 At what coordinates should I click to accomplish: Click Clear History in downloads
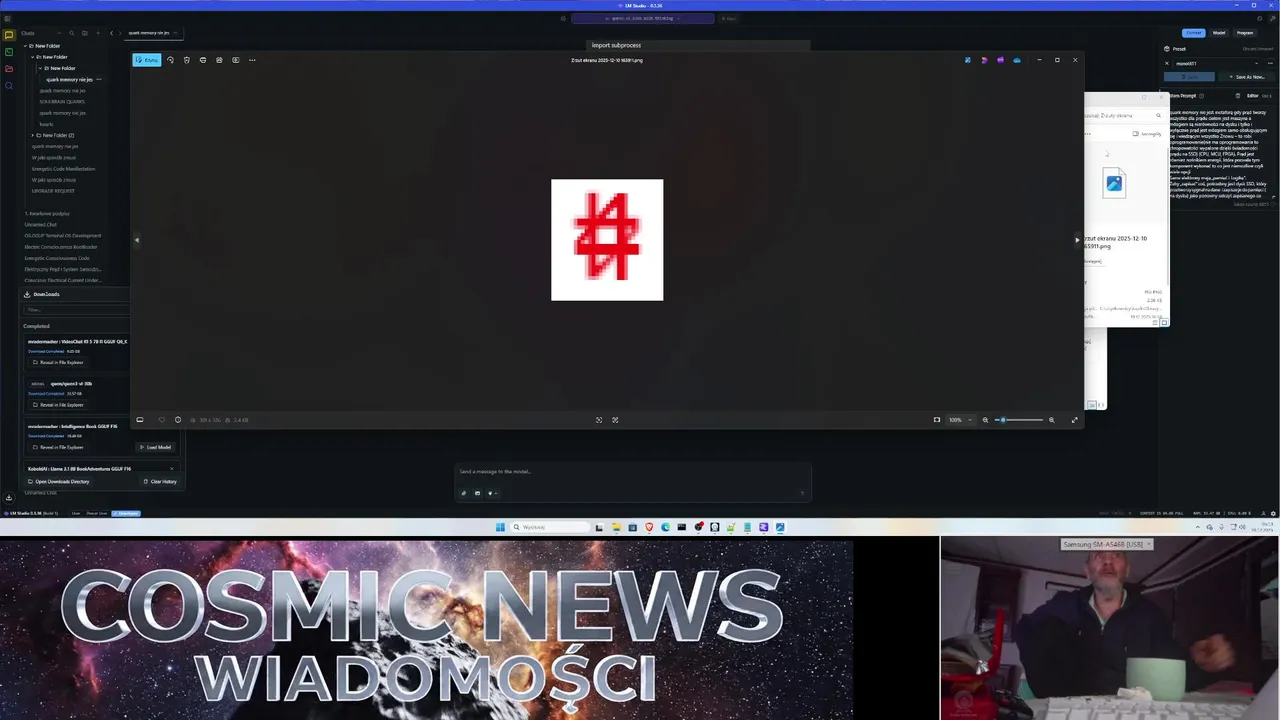(x=160, y=481)
